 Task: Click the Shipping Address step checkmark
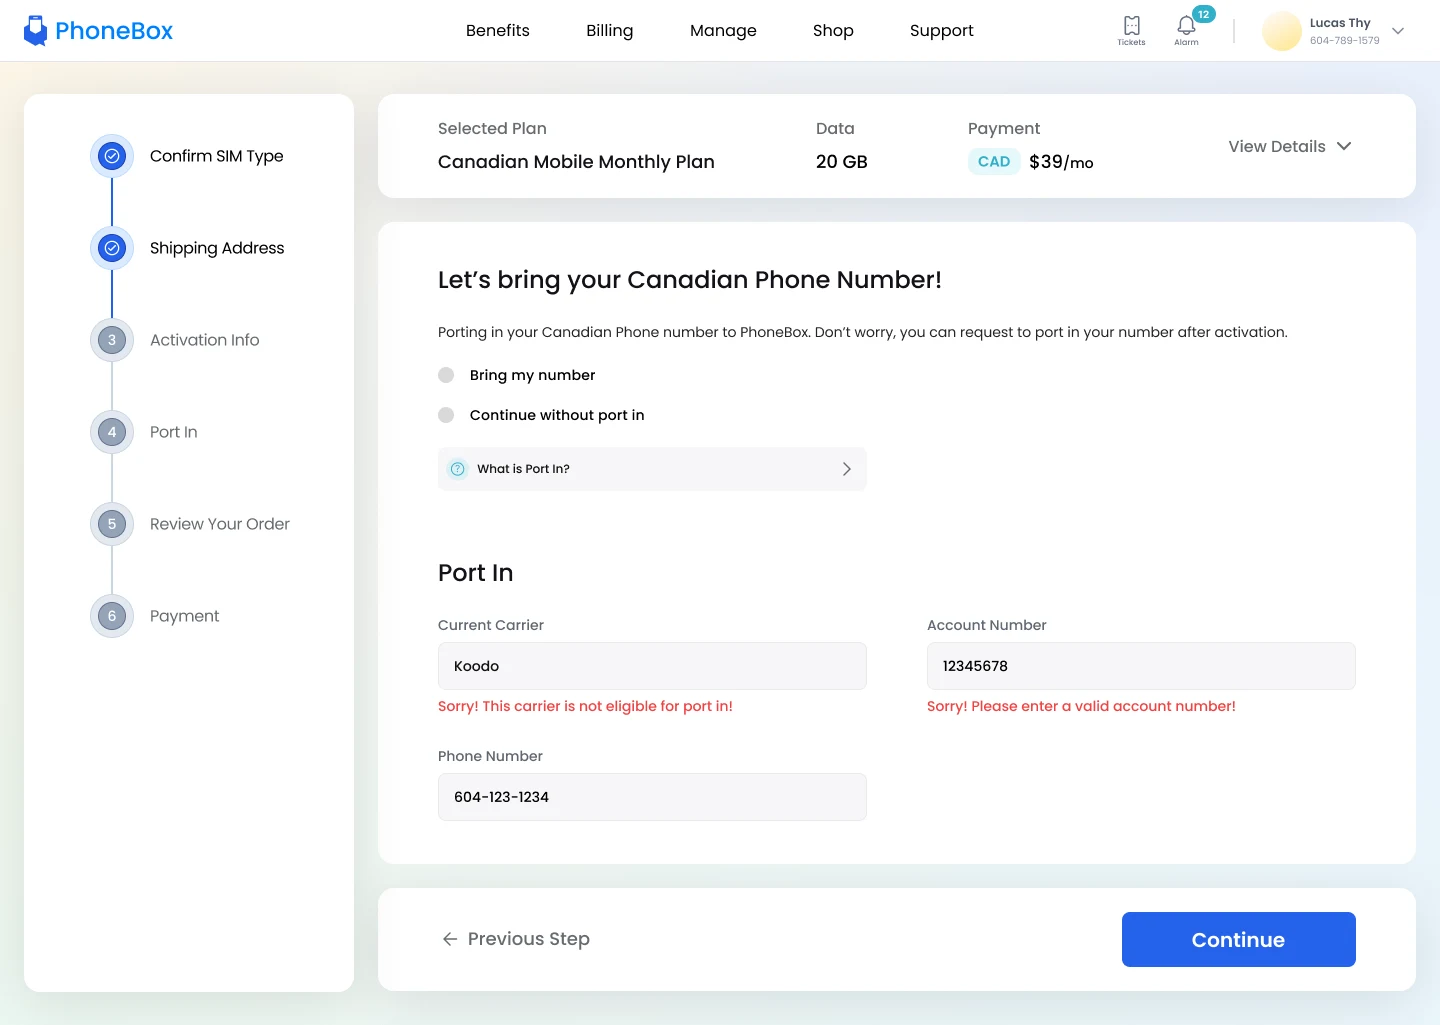pos(112,248)
